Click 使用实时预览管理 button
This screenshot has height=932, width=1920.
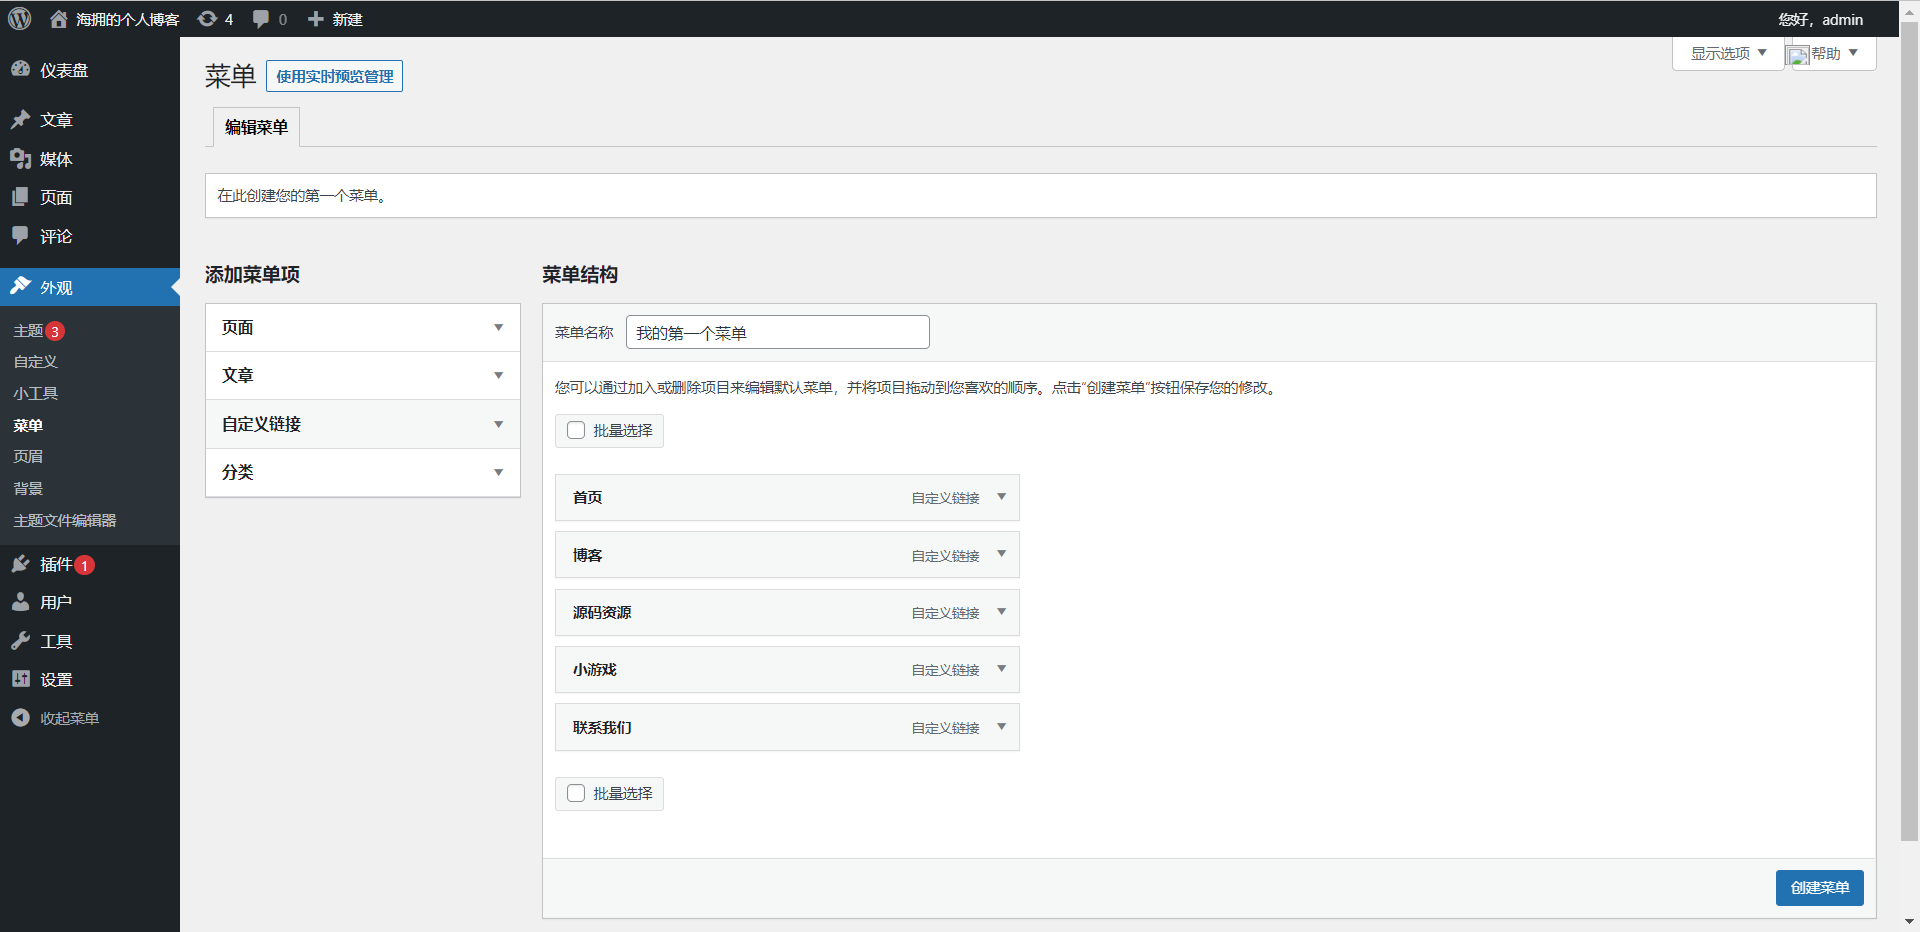coord(334,76)
